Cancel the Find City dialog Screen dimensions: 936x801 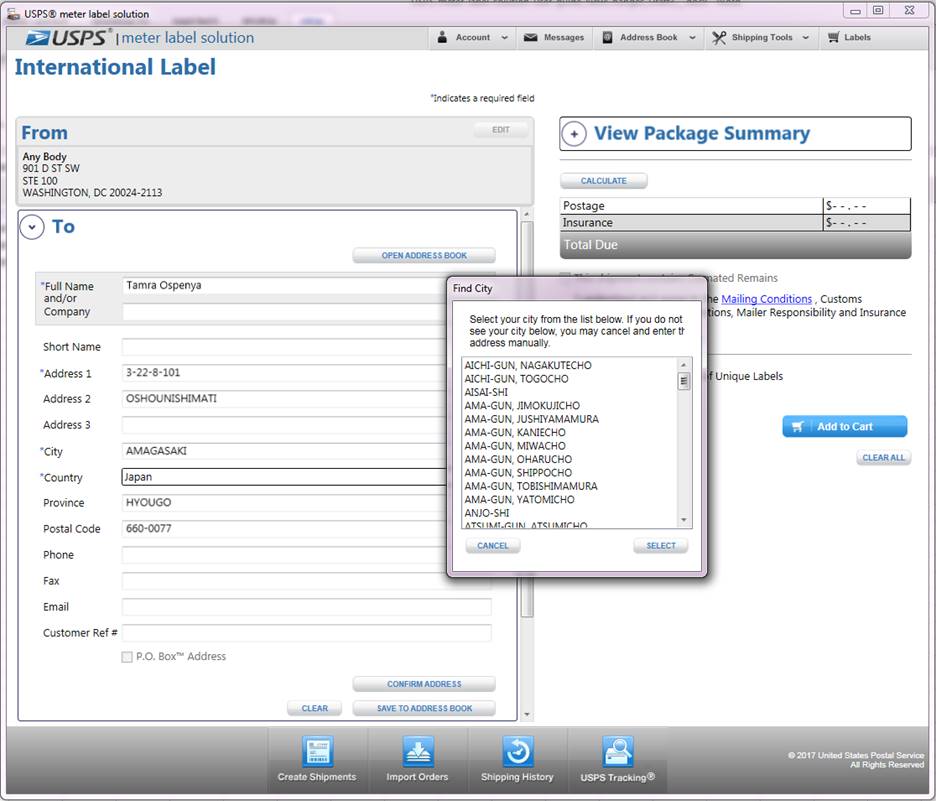pos(493,546)
